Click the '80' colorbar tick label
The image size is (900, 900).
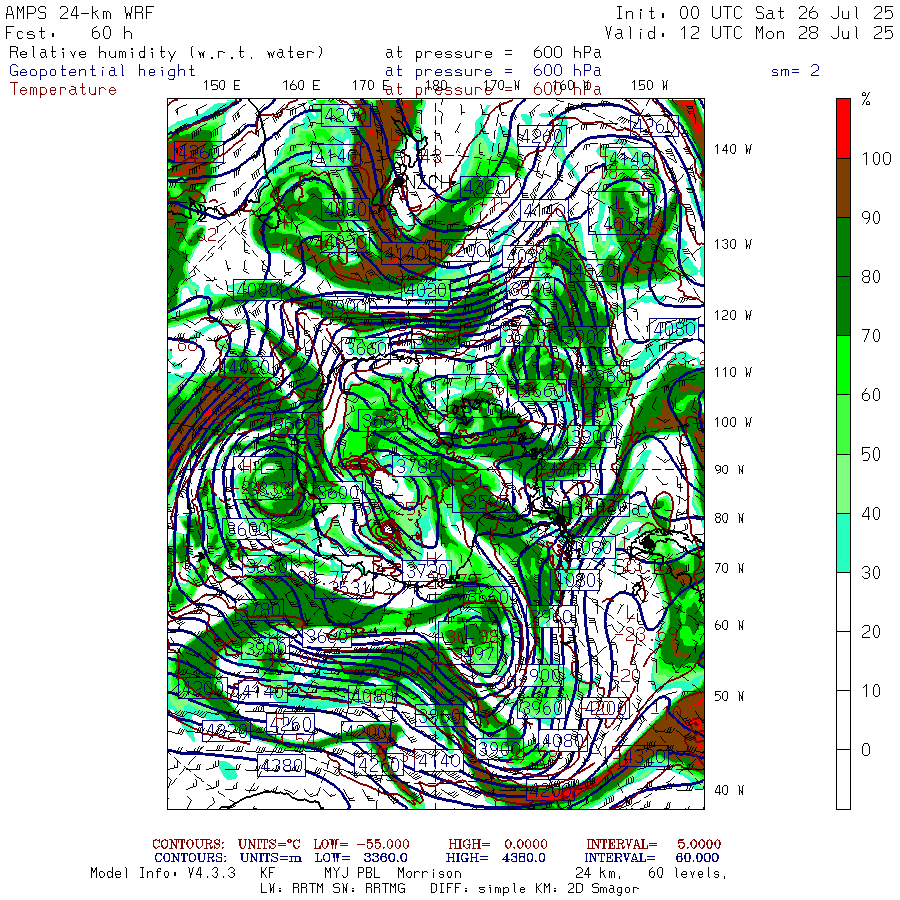[871, 277]
